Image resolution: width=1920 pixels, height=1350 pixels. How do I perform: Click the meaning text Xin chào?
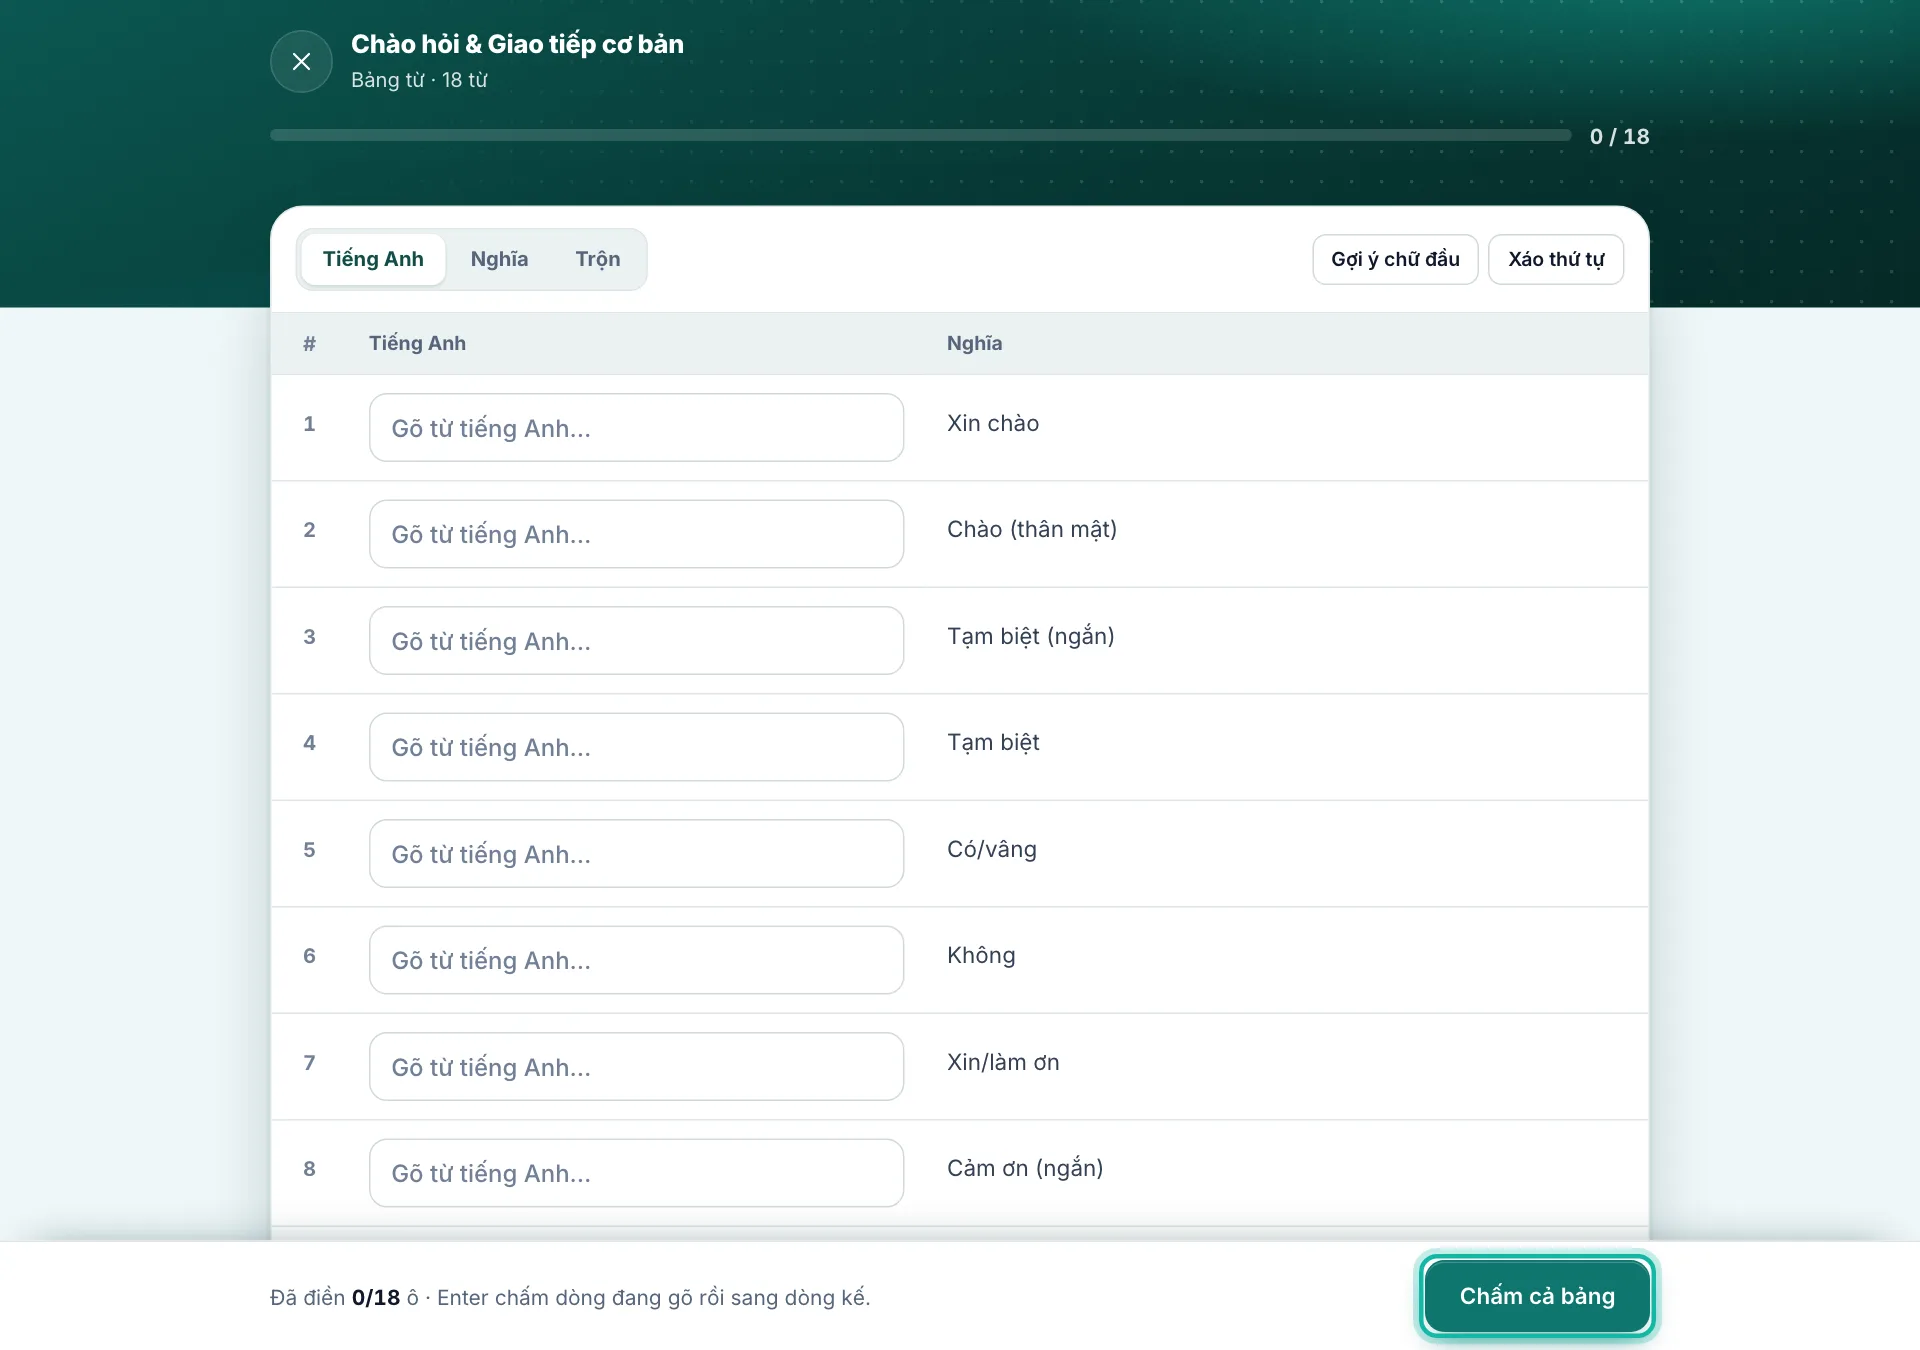pyautogui.click(x=992, y=423)
